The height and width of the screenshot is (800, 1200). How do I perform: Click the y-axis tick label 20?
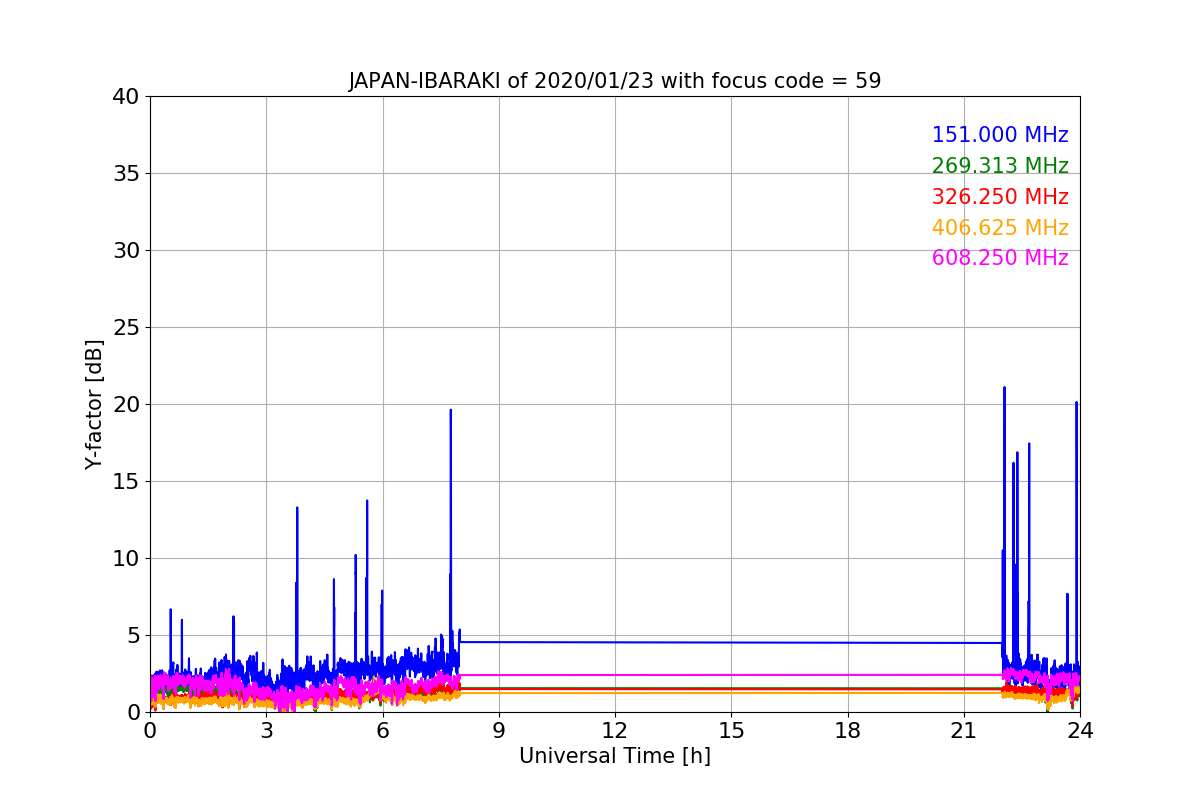click(126, 405)
